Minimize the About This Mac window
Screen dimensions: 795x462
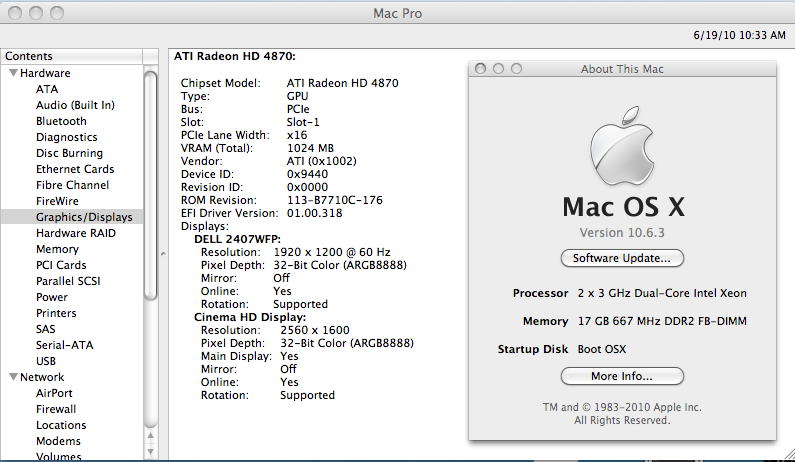click(x=498, y=68)
